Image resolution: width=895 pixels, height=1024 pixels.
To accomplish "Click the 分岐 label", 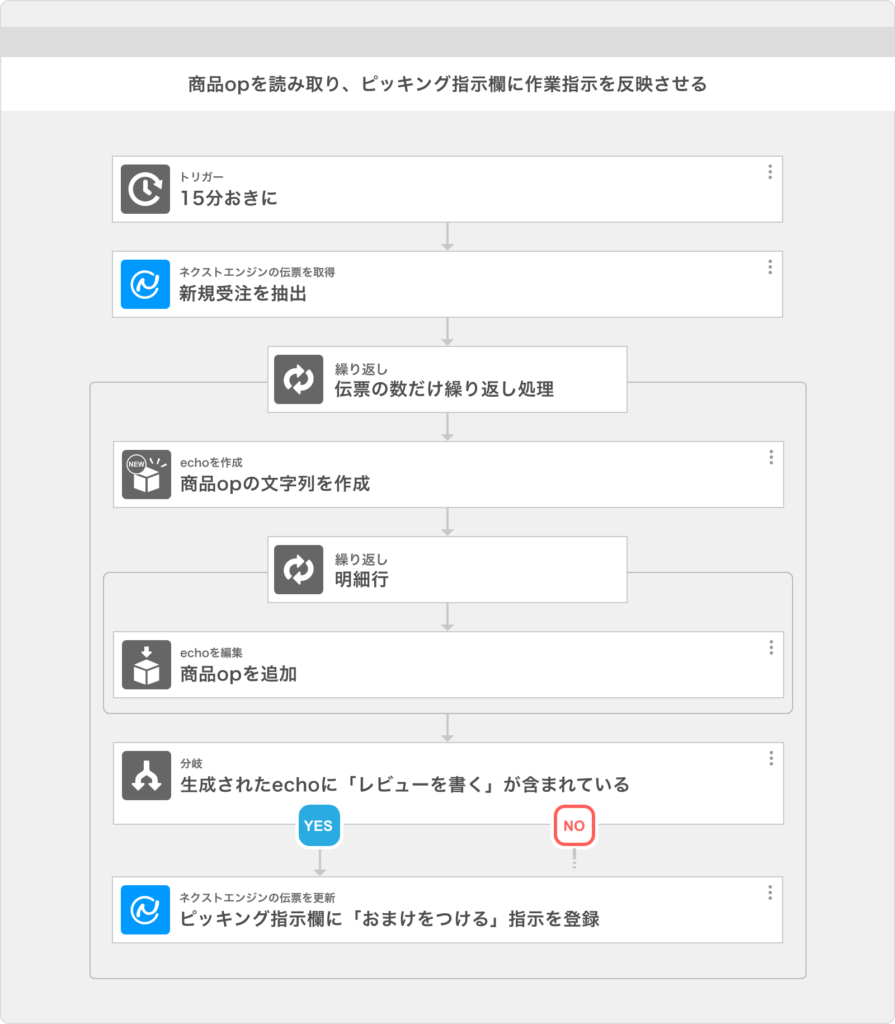I will (x=191, y=763).
